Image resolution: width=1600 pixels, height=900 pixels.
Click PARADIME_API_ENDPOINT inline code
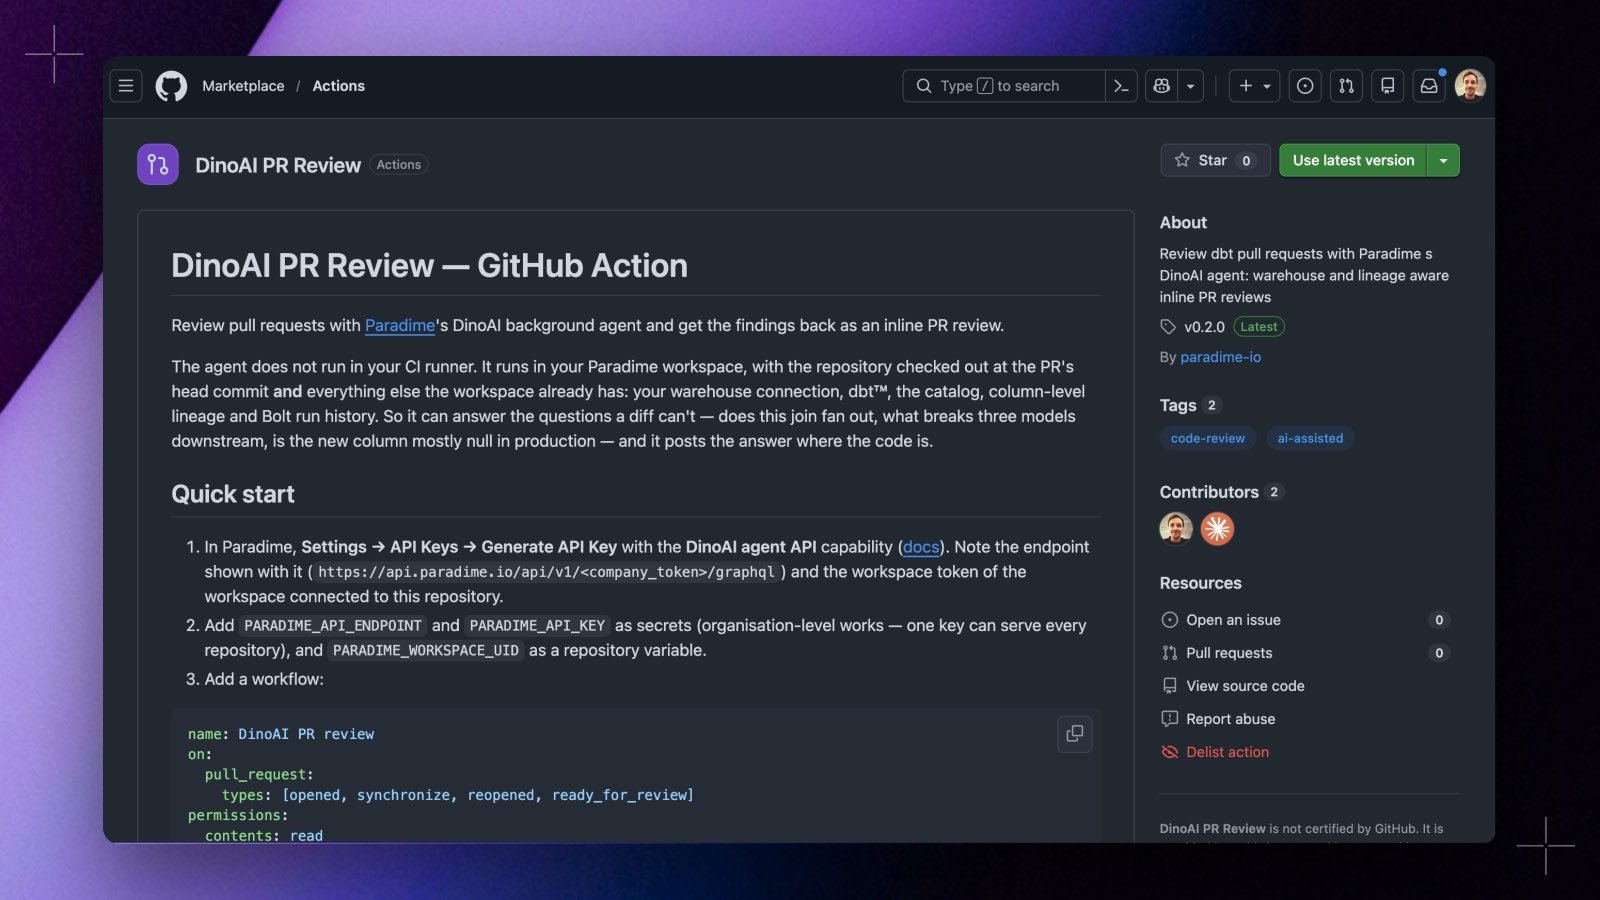[x=333, y=626]
